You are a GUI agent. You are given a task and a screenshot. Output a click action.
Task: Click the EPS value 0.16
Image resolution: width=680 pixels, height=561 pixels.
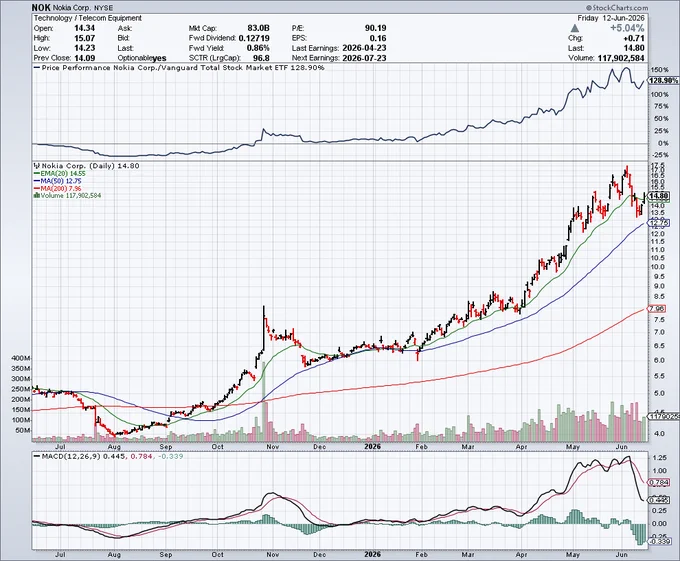pos(378,38)
